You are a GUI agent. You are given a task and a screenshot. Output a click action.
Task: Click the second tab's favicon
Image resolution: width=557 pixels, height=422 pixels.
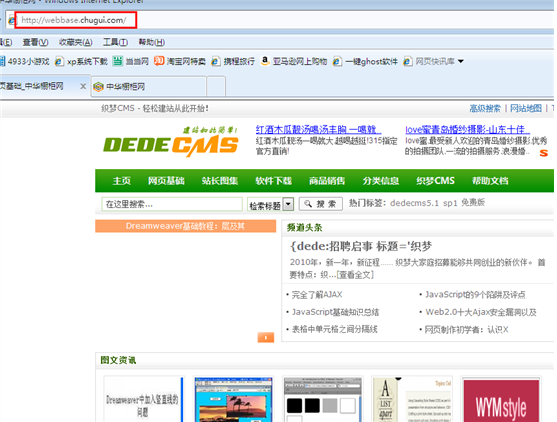pyautogui.click(x=98, y=87)
